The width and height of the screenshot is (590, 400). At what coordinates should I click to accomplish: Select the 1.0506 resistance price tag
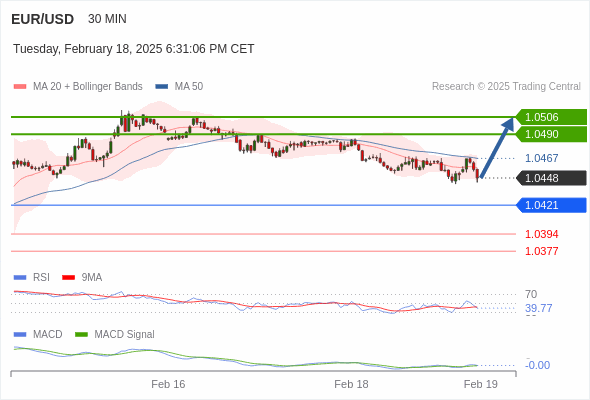pyautogui.click(x=551, y=117)
